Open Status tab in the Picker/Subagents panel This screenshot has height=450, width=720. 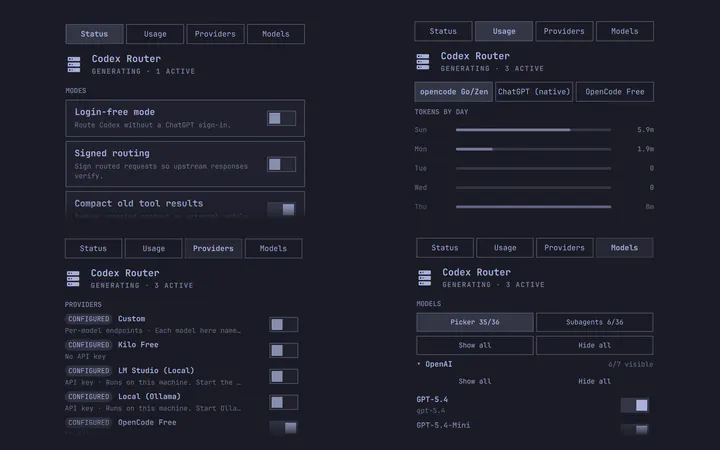(444, 248)
